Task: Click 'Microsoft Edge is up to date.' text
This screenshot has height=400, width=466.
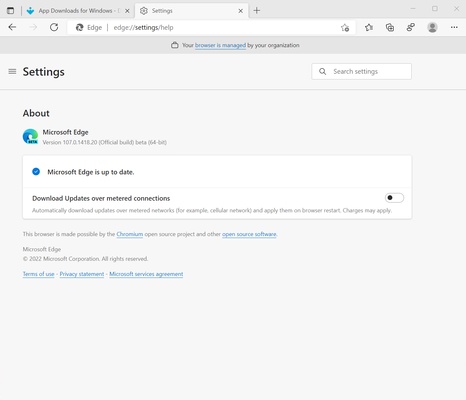Action: [91, 172]
